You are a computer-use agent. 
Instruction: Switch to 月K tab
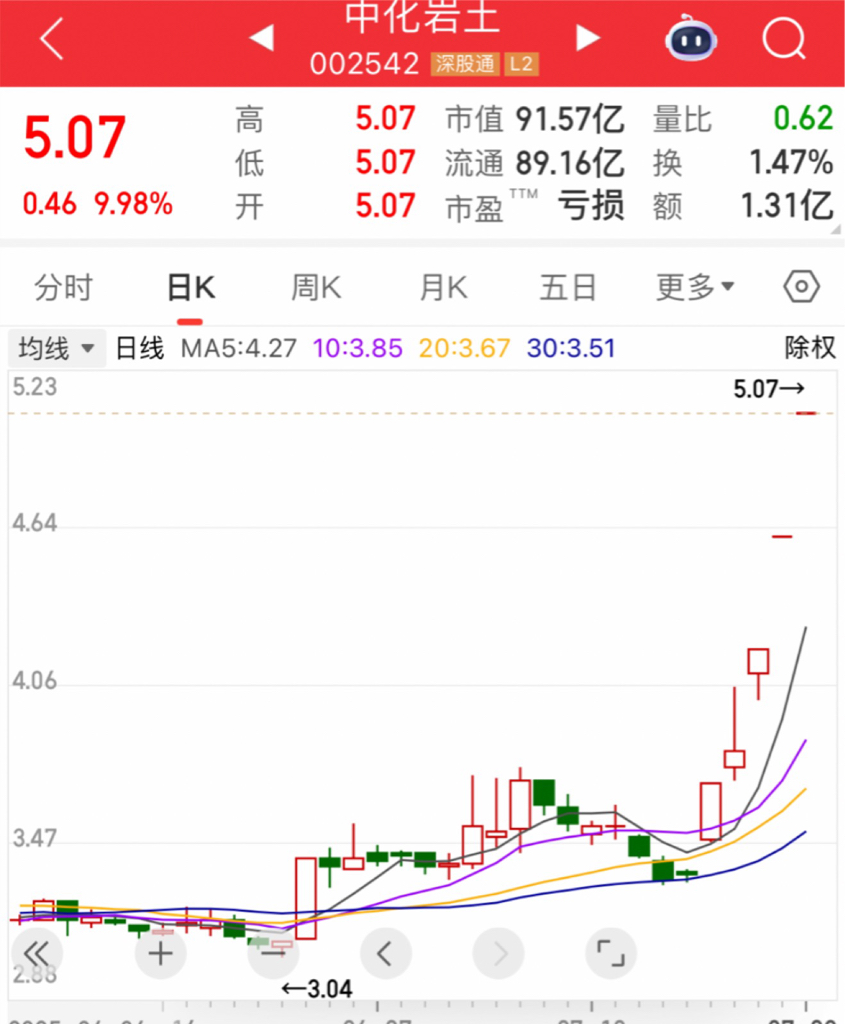click(443, 287)
